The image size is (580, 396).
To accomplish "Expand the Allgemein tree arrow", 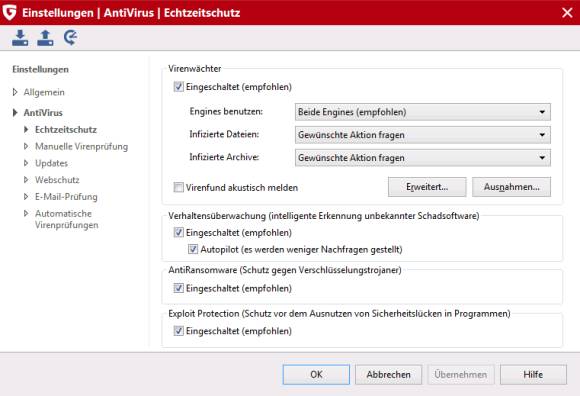I will pos(15,92).
